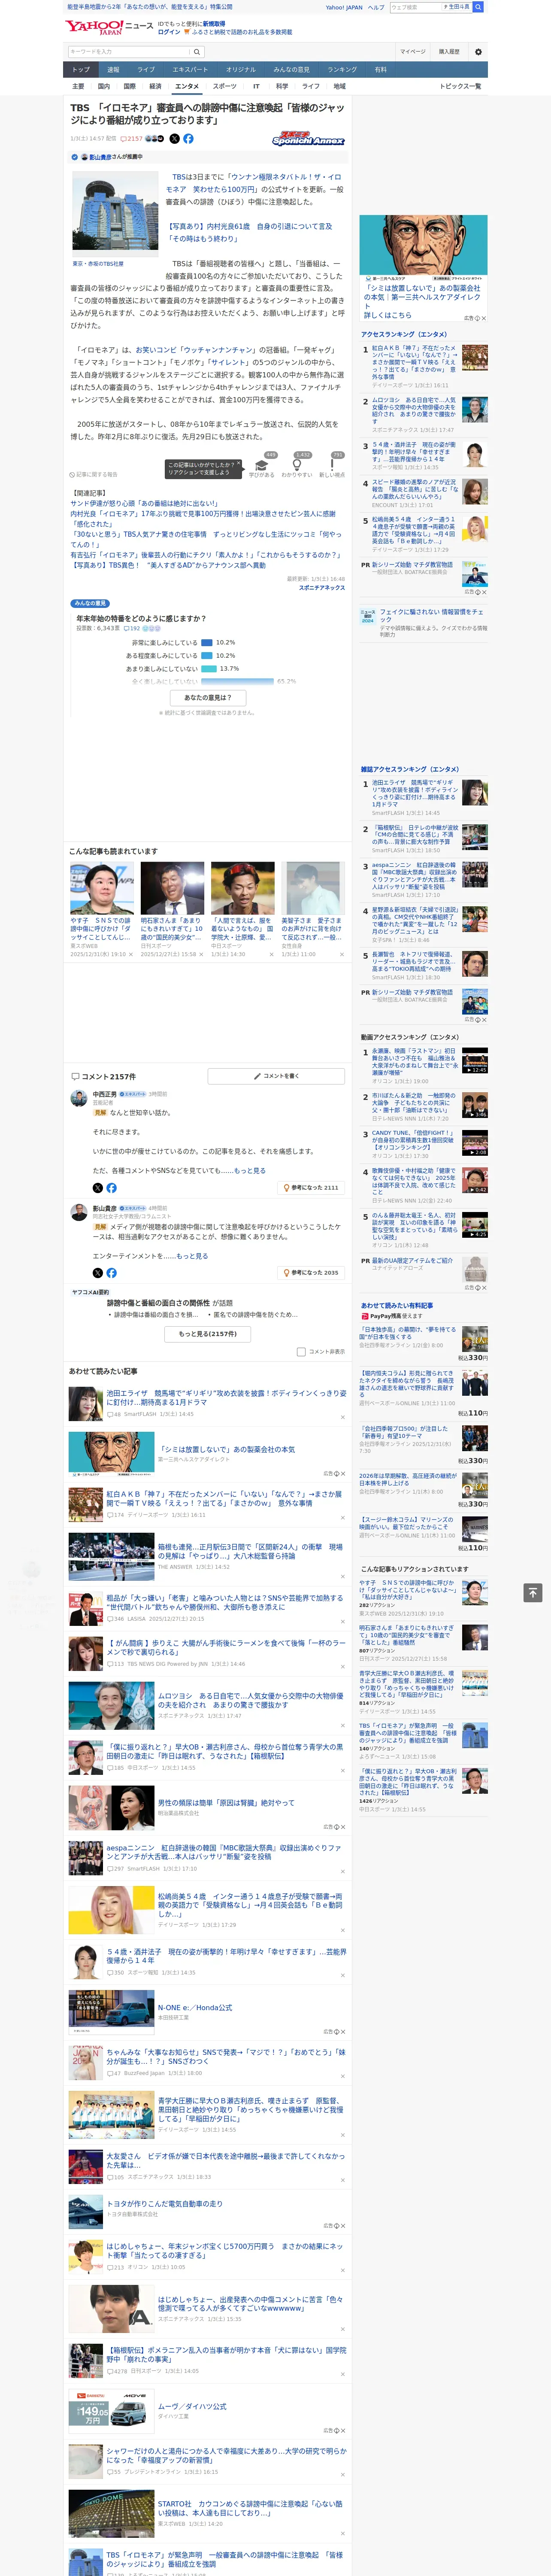Open the トピックス一覧 link
The width and height of the screenshot is (551, 2576).
pos(460,87)
